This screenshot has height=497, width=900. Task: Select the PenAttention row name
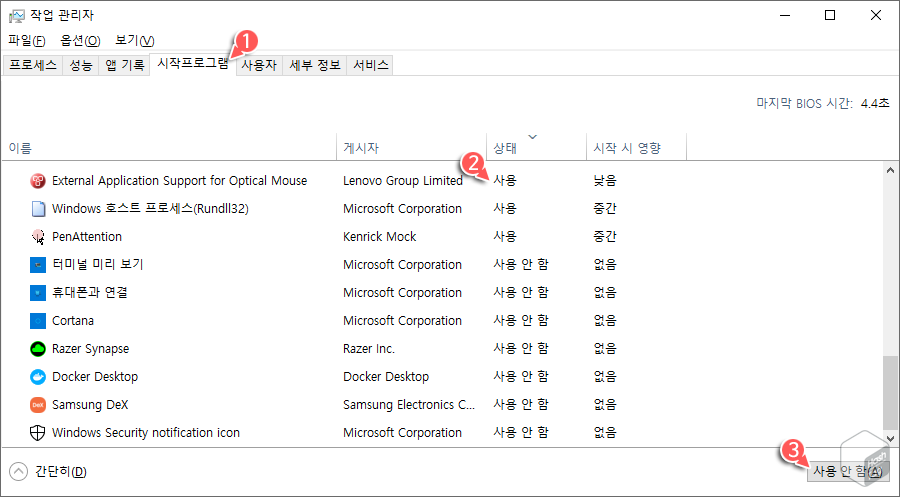87,236
